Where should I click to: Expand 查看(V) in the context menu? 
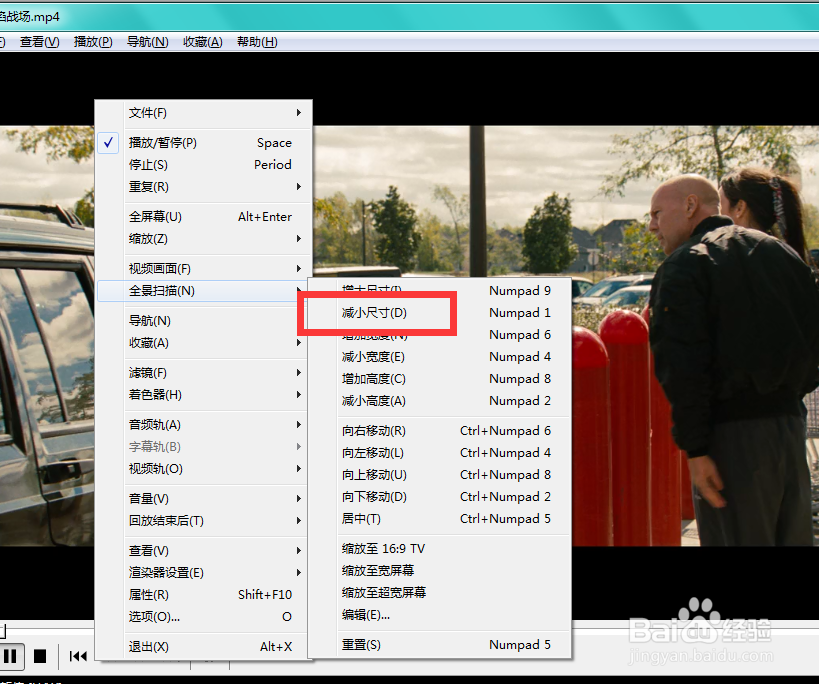point(204,551)
